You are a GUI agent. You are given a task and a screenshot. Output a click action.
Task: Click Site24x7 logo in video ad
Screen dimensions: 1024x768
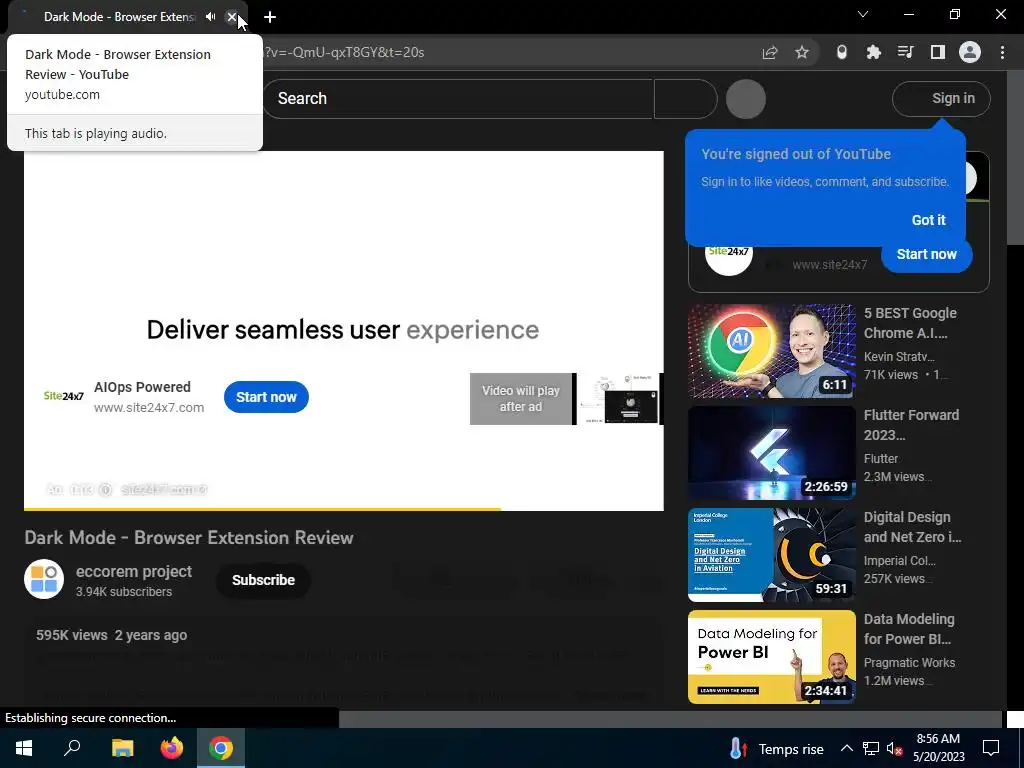63,396
